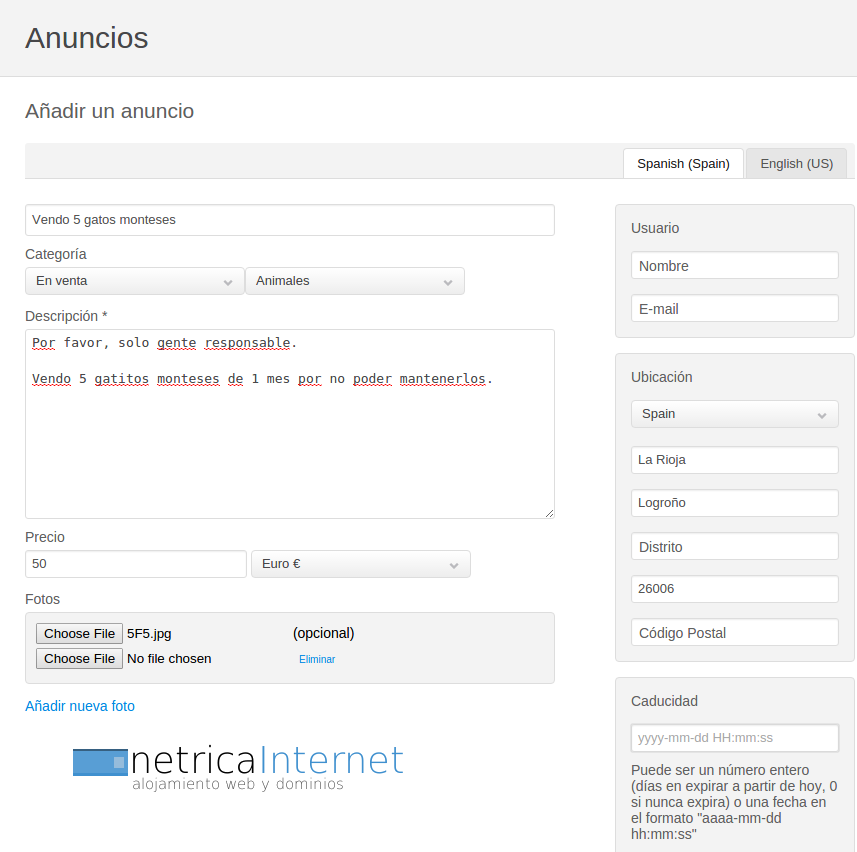
Task: Click the Caducidad date field
Action: (x=735, y=738)
